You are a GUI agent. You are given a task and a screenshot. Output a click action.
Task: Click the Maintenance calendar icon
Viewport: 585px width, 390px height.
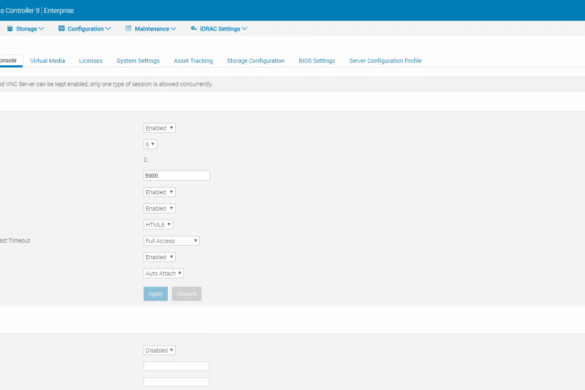point(128,29)
